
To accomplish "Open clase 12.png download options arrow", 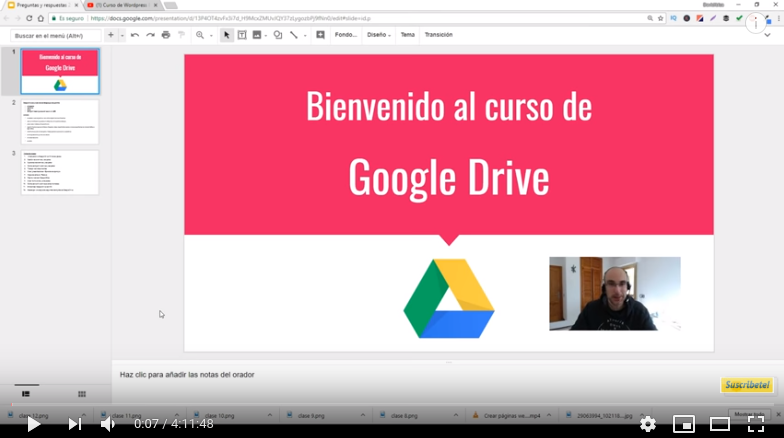I will tap(84, 416).
